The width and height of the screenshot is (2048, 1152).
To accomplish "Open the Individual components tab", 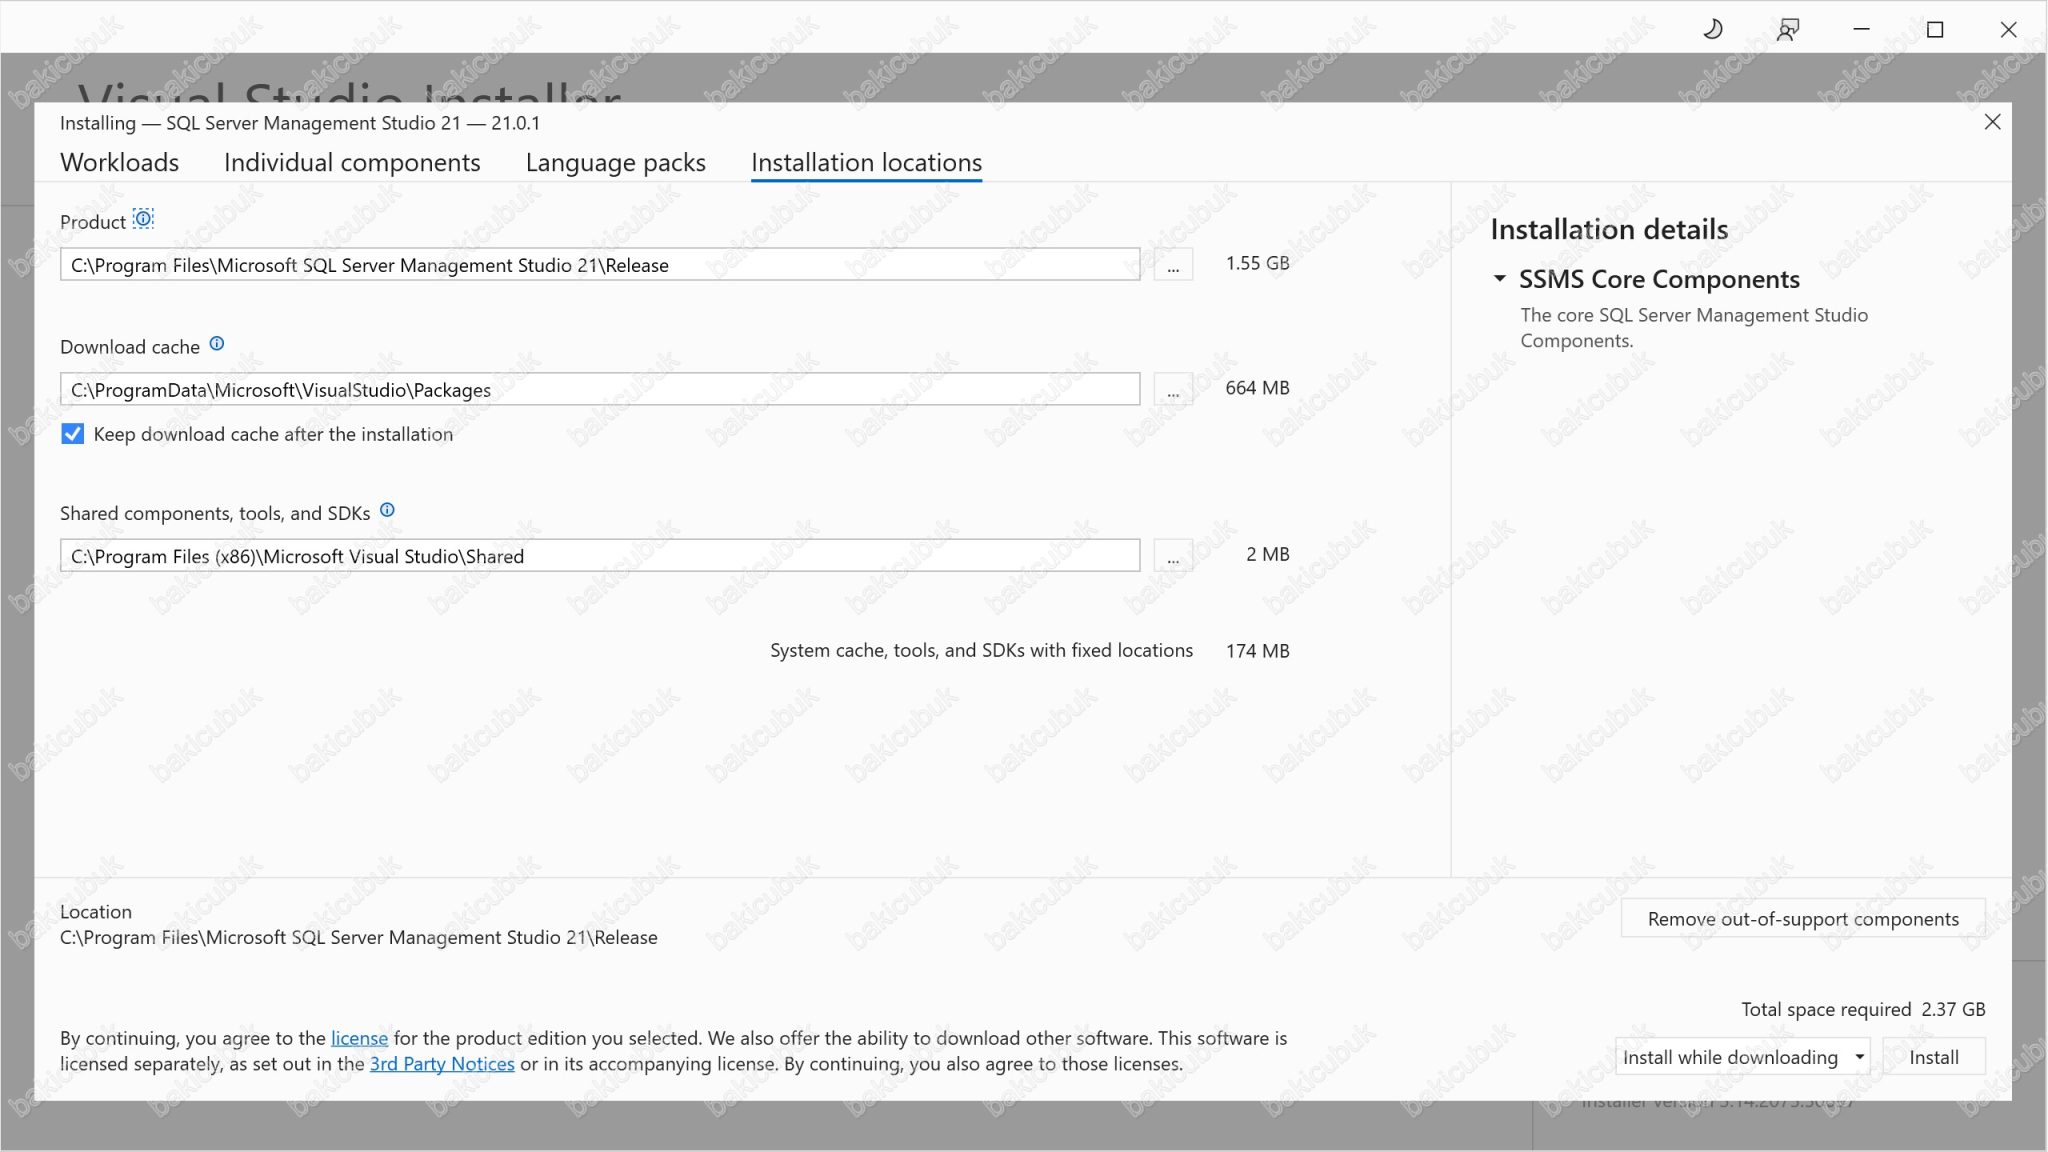I will (352, 162).
